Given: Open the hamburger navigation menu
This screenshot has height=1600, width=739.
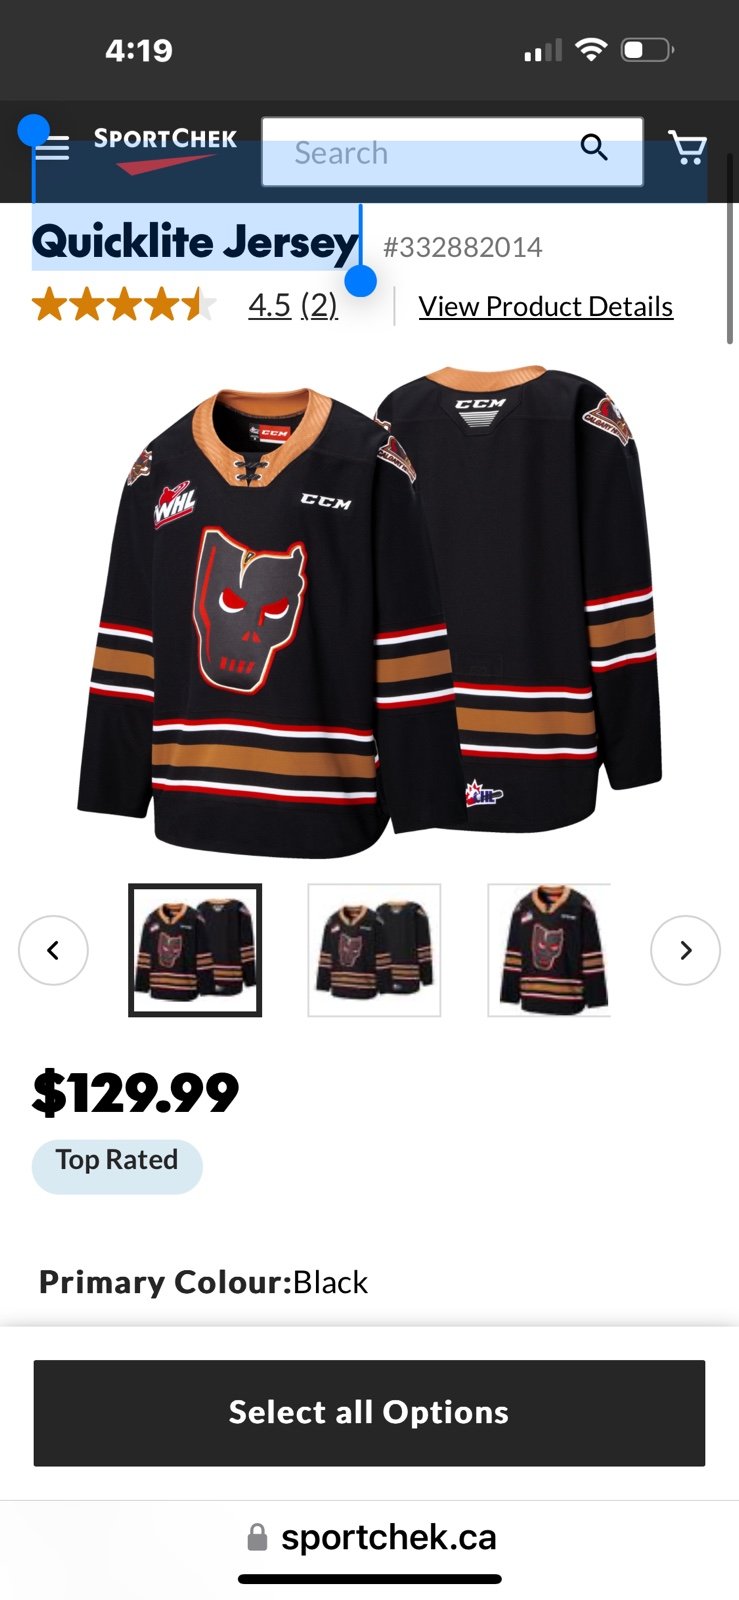Looking at the screenshot, I should click(52, 149).
